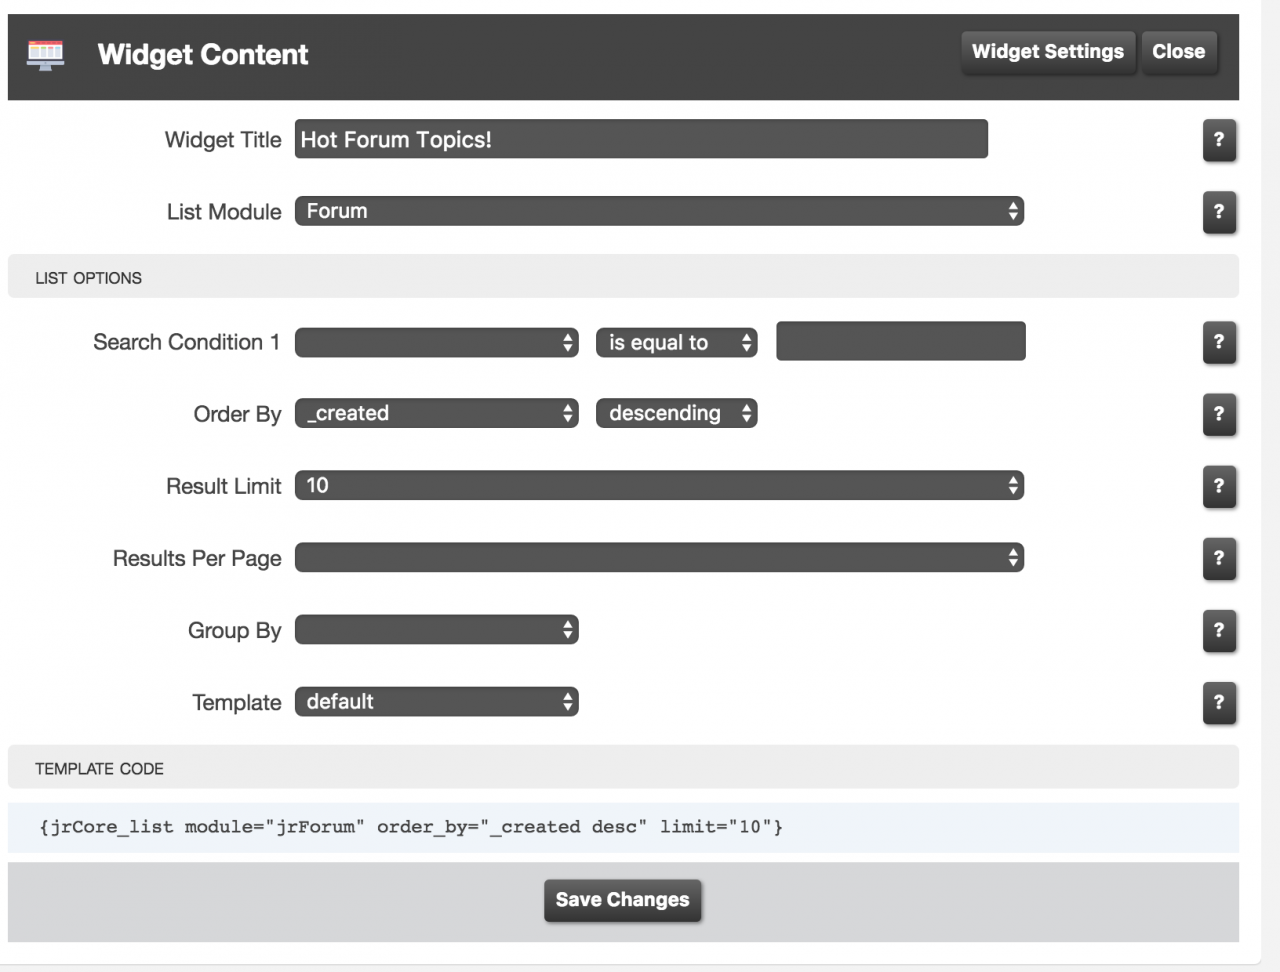This screenshot has width=1280, height=972.
Task: Open help for Widget Title field
Action: 1219,140
